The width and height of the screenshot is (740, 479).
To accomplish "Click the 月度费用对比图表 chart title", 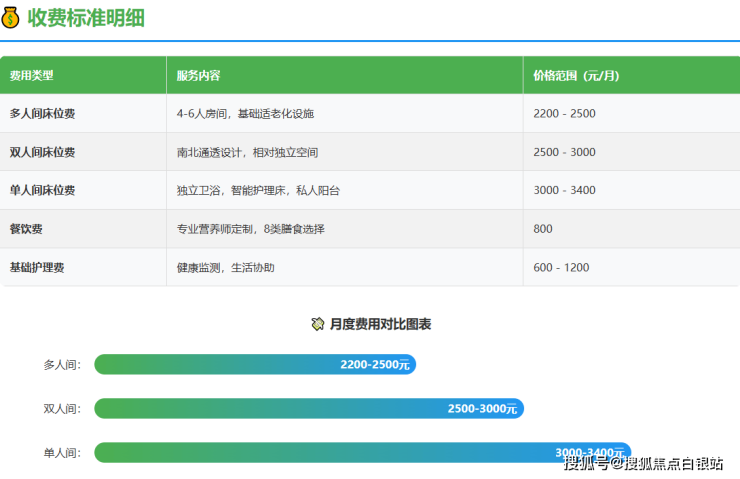I will tap(380, 324).
